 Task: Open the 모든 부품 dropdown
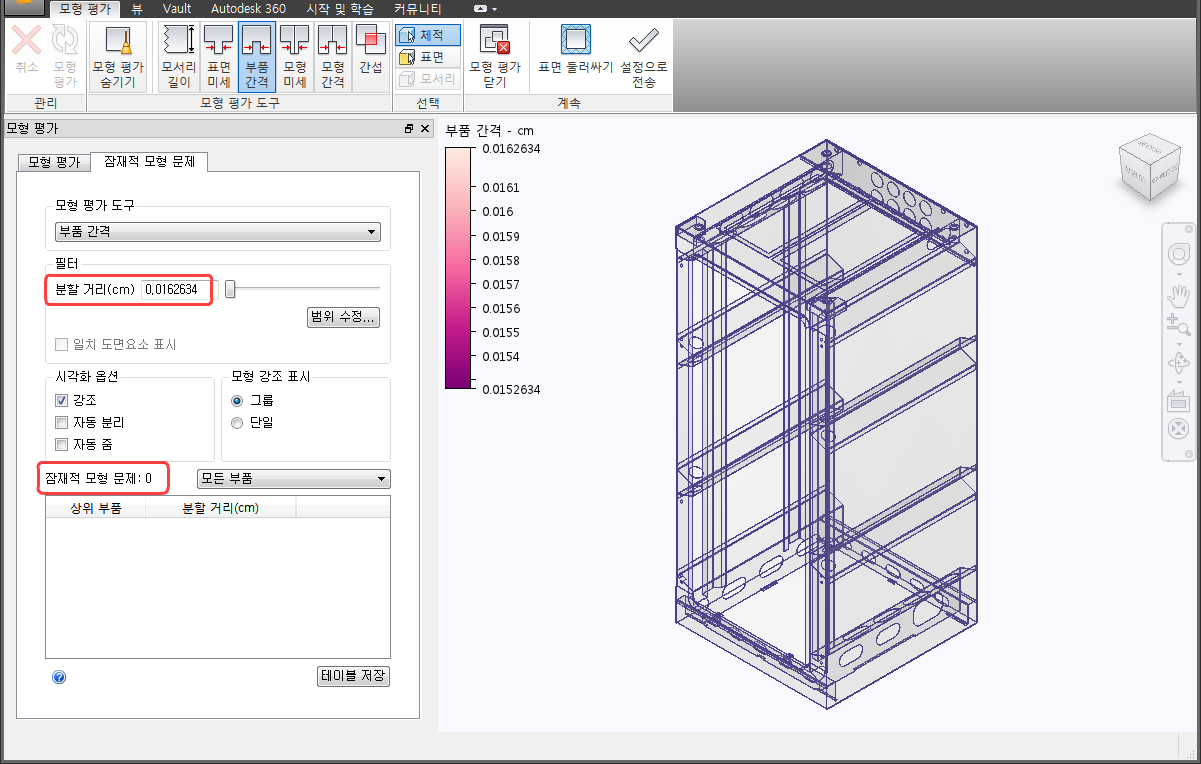tap(294, 479)
